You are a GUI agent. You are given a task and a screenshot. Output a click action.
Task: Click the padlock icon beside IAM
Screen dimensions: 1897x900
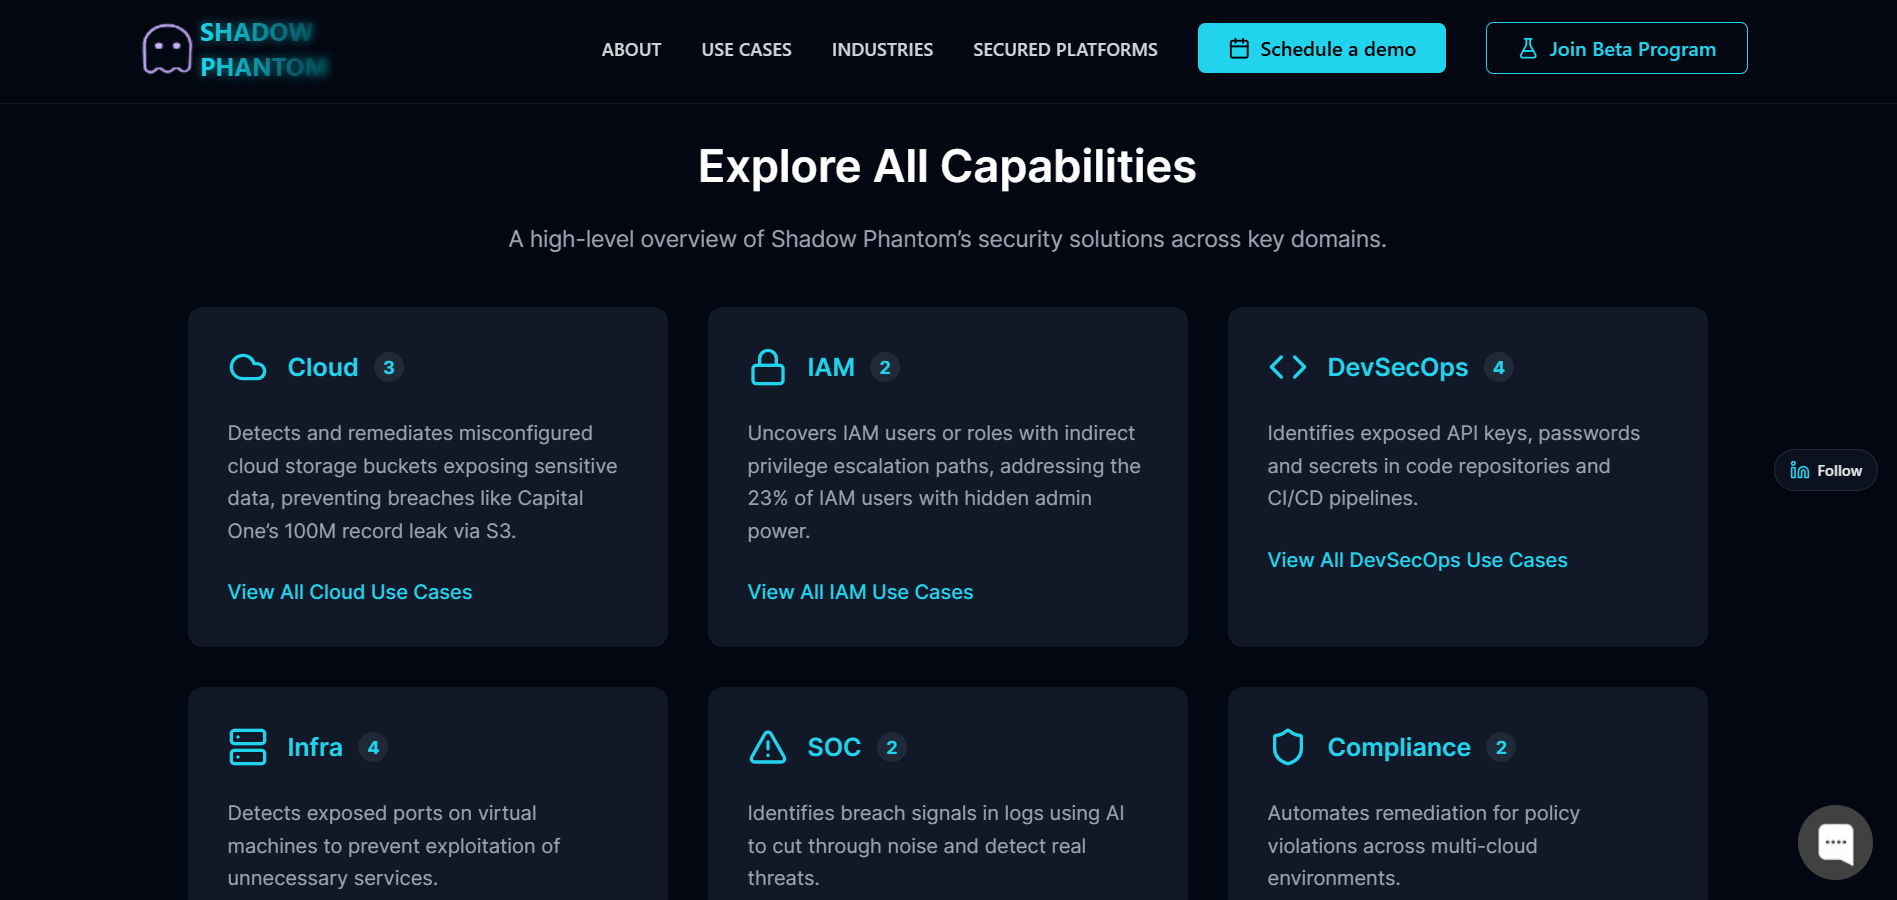pos(767,367)
